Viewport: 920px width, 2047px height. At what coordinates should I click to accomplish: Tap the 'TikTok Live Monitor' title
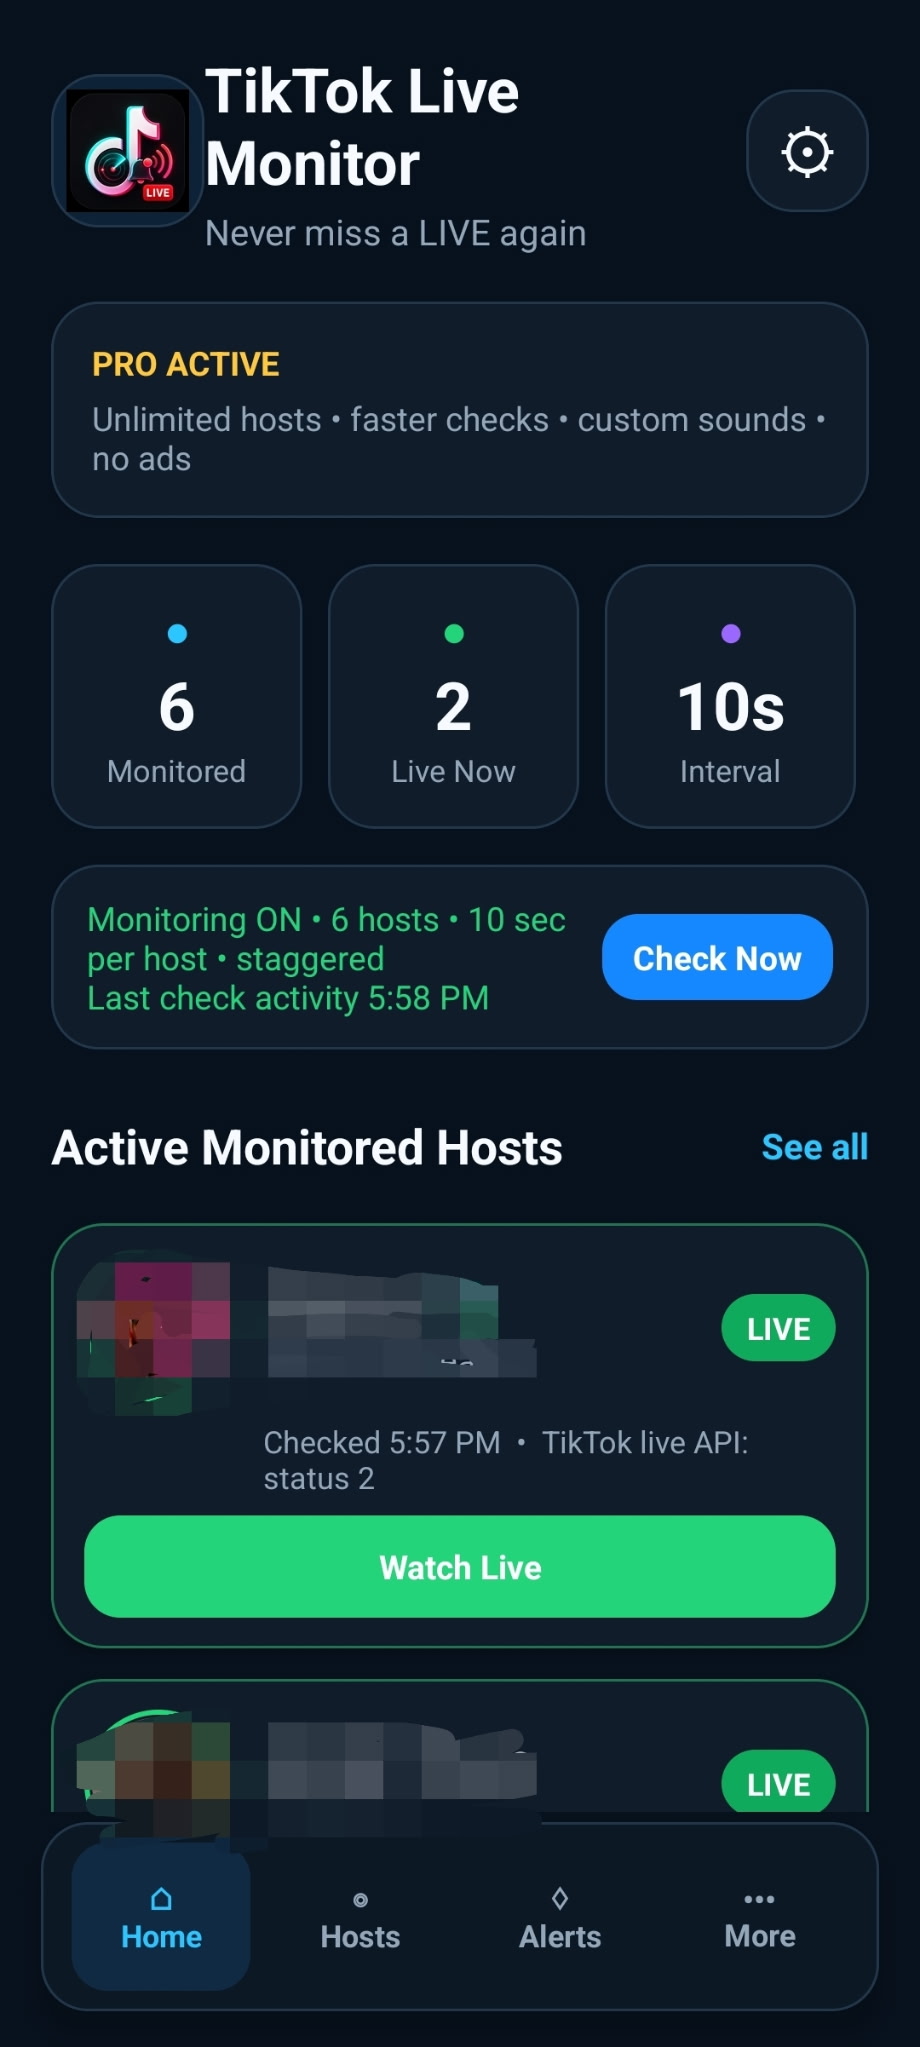click(362, 127)
